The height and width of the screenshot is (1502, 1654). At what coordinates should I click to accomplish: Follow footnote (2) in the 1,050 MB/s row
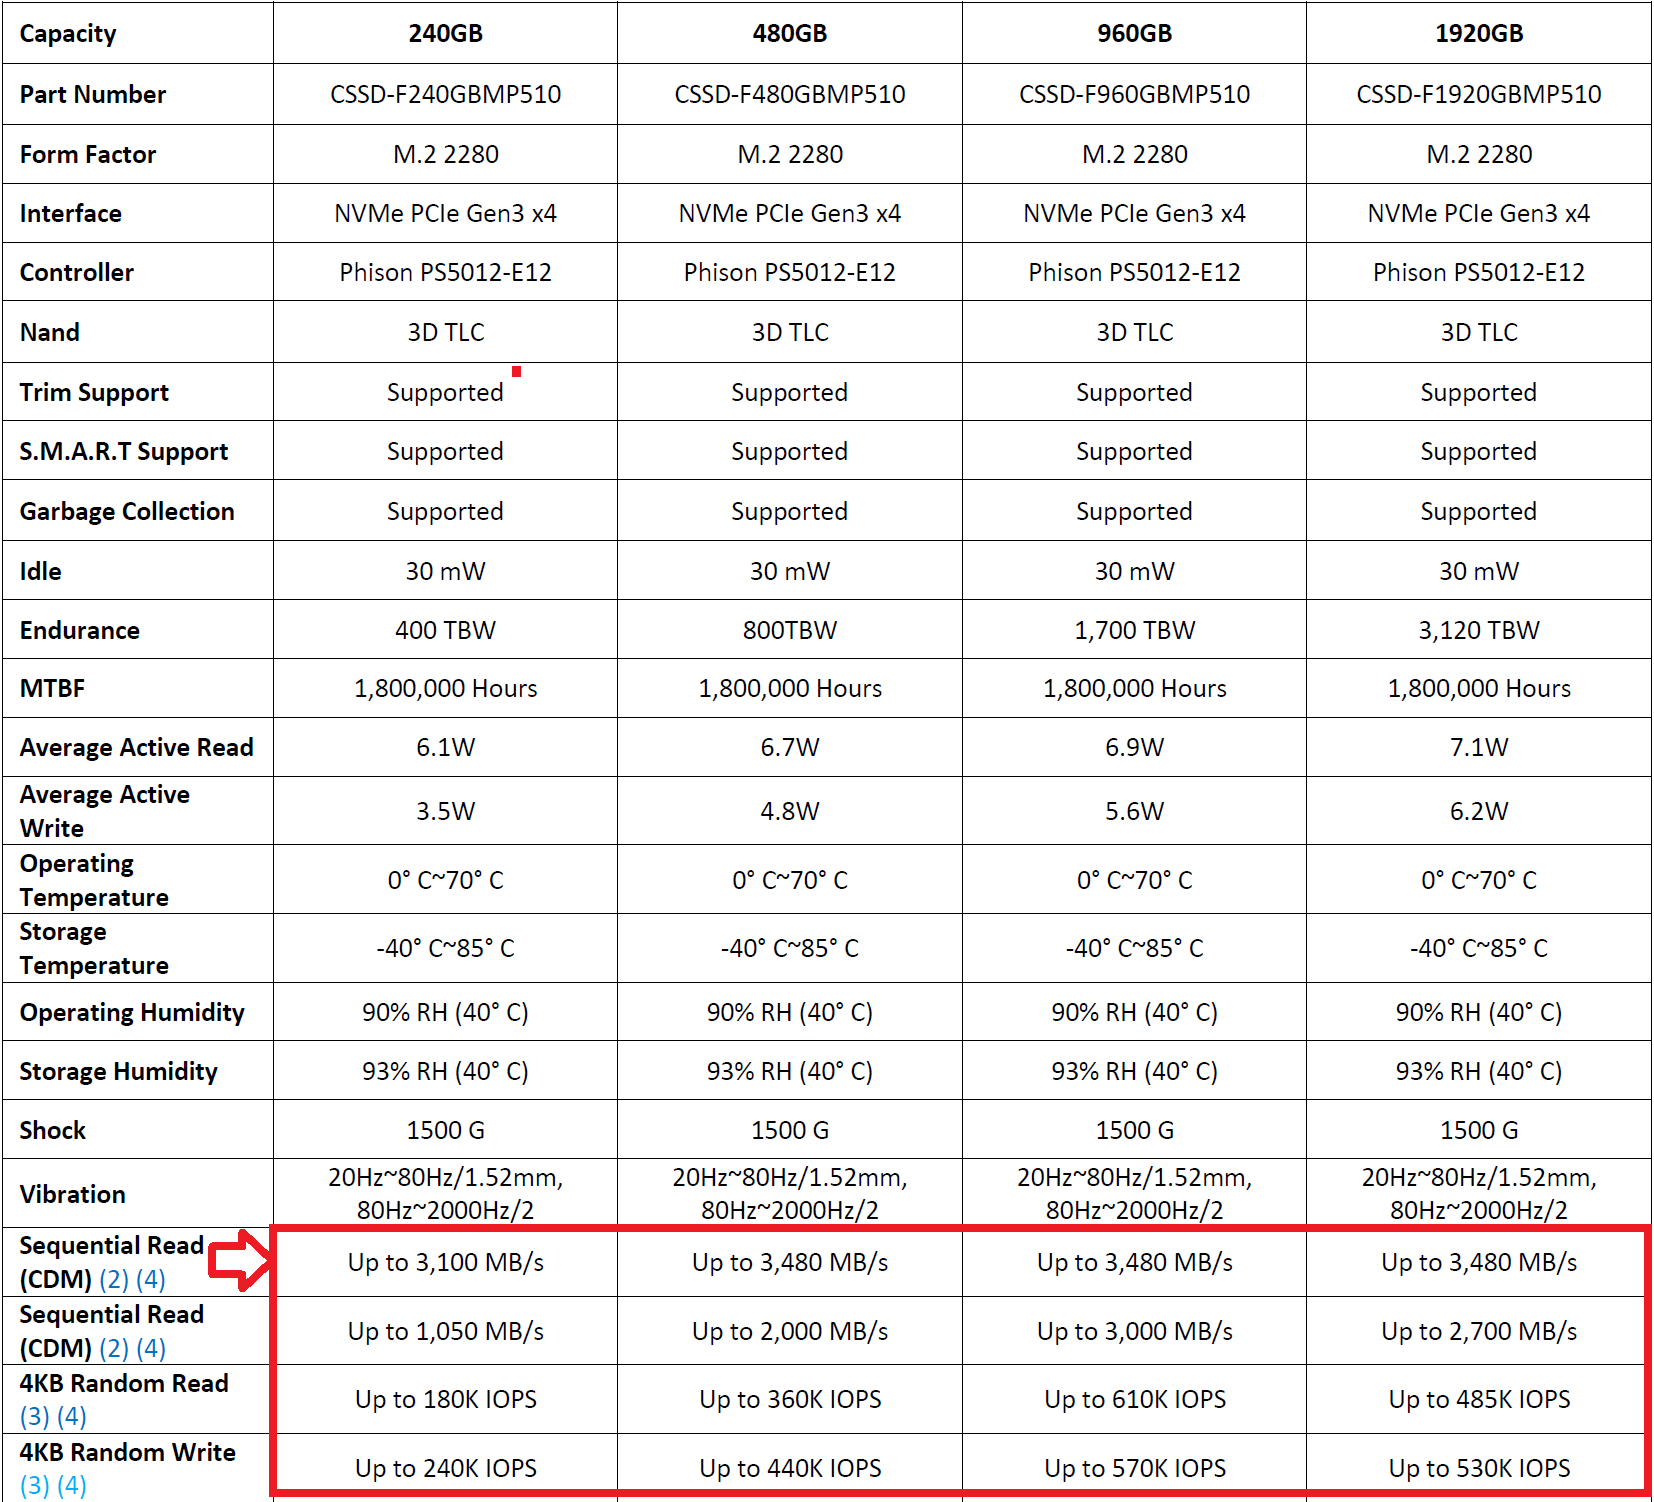(x=114, y=1348)
